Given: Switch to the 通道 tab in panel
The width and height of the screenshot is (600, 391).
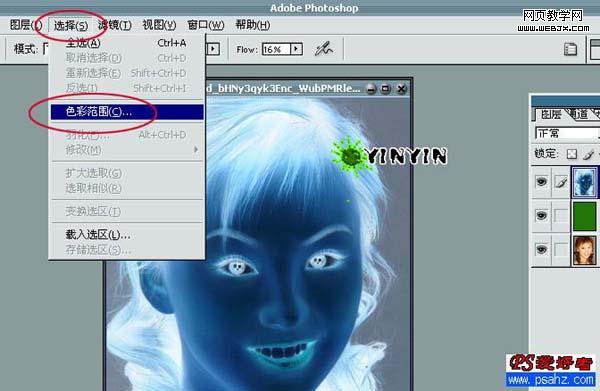Looking at the screenshot, I should pos(578,114).
